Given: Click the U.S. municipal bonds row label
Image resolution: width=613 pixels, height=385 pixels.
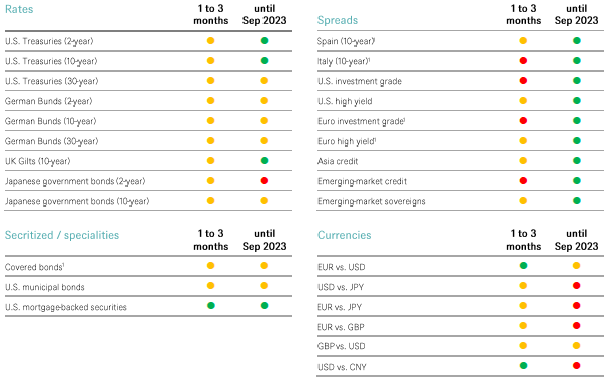Looking at the screenshot, I should [45, 287].
